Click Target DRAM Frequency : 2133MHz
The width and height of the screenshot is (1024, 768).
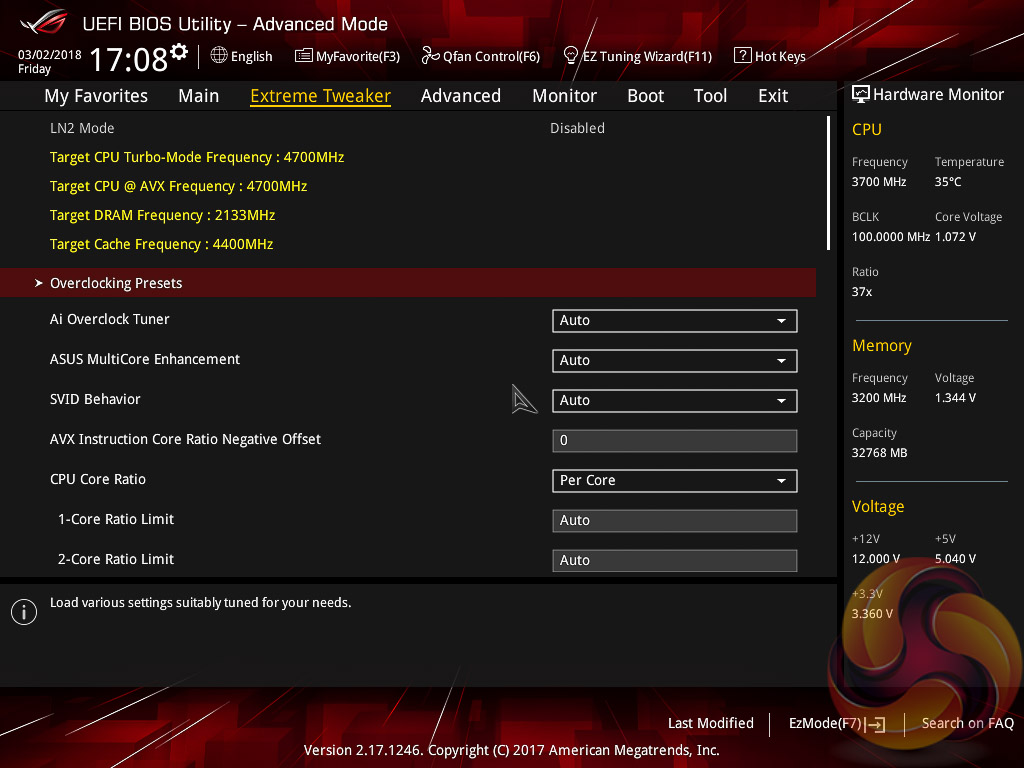pos(163,215)
